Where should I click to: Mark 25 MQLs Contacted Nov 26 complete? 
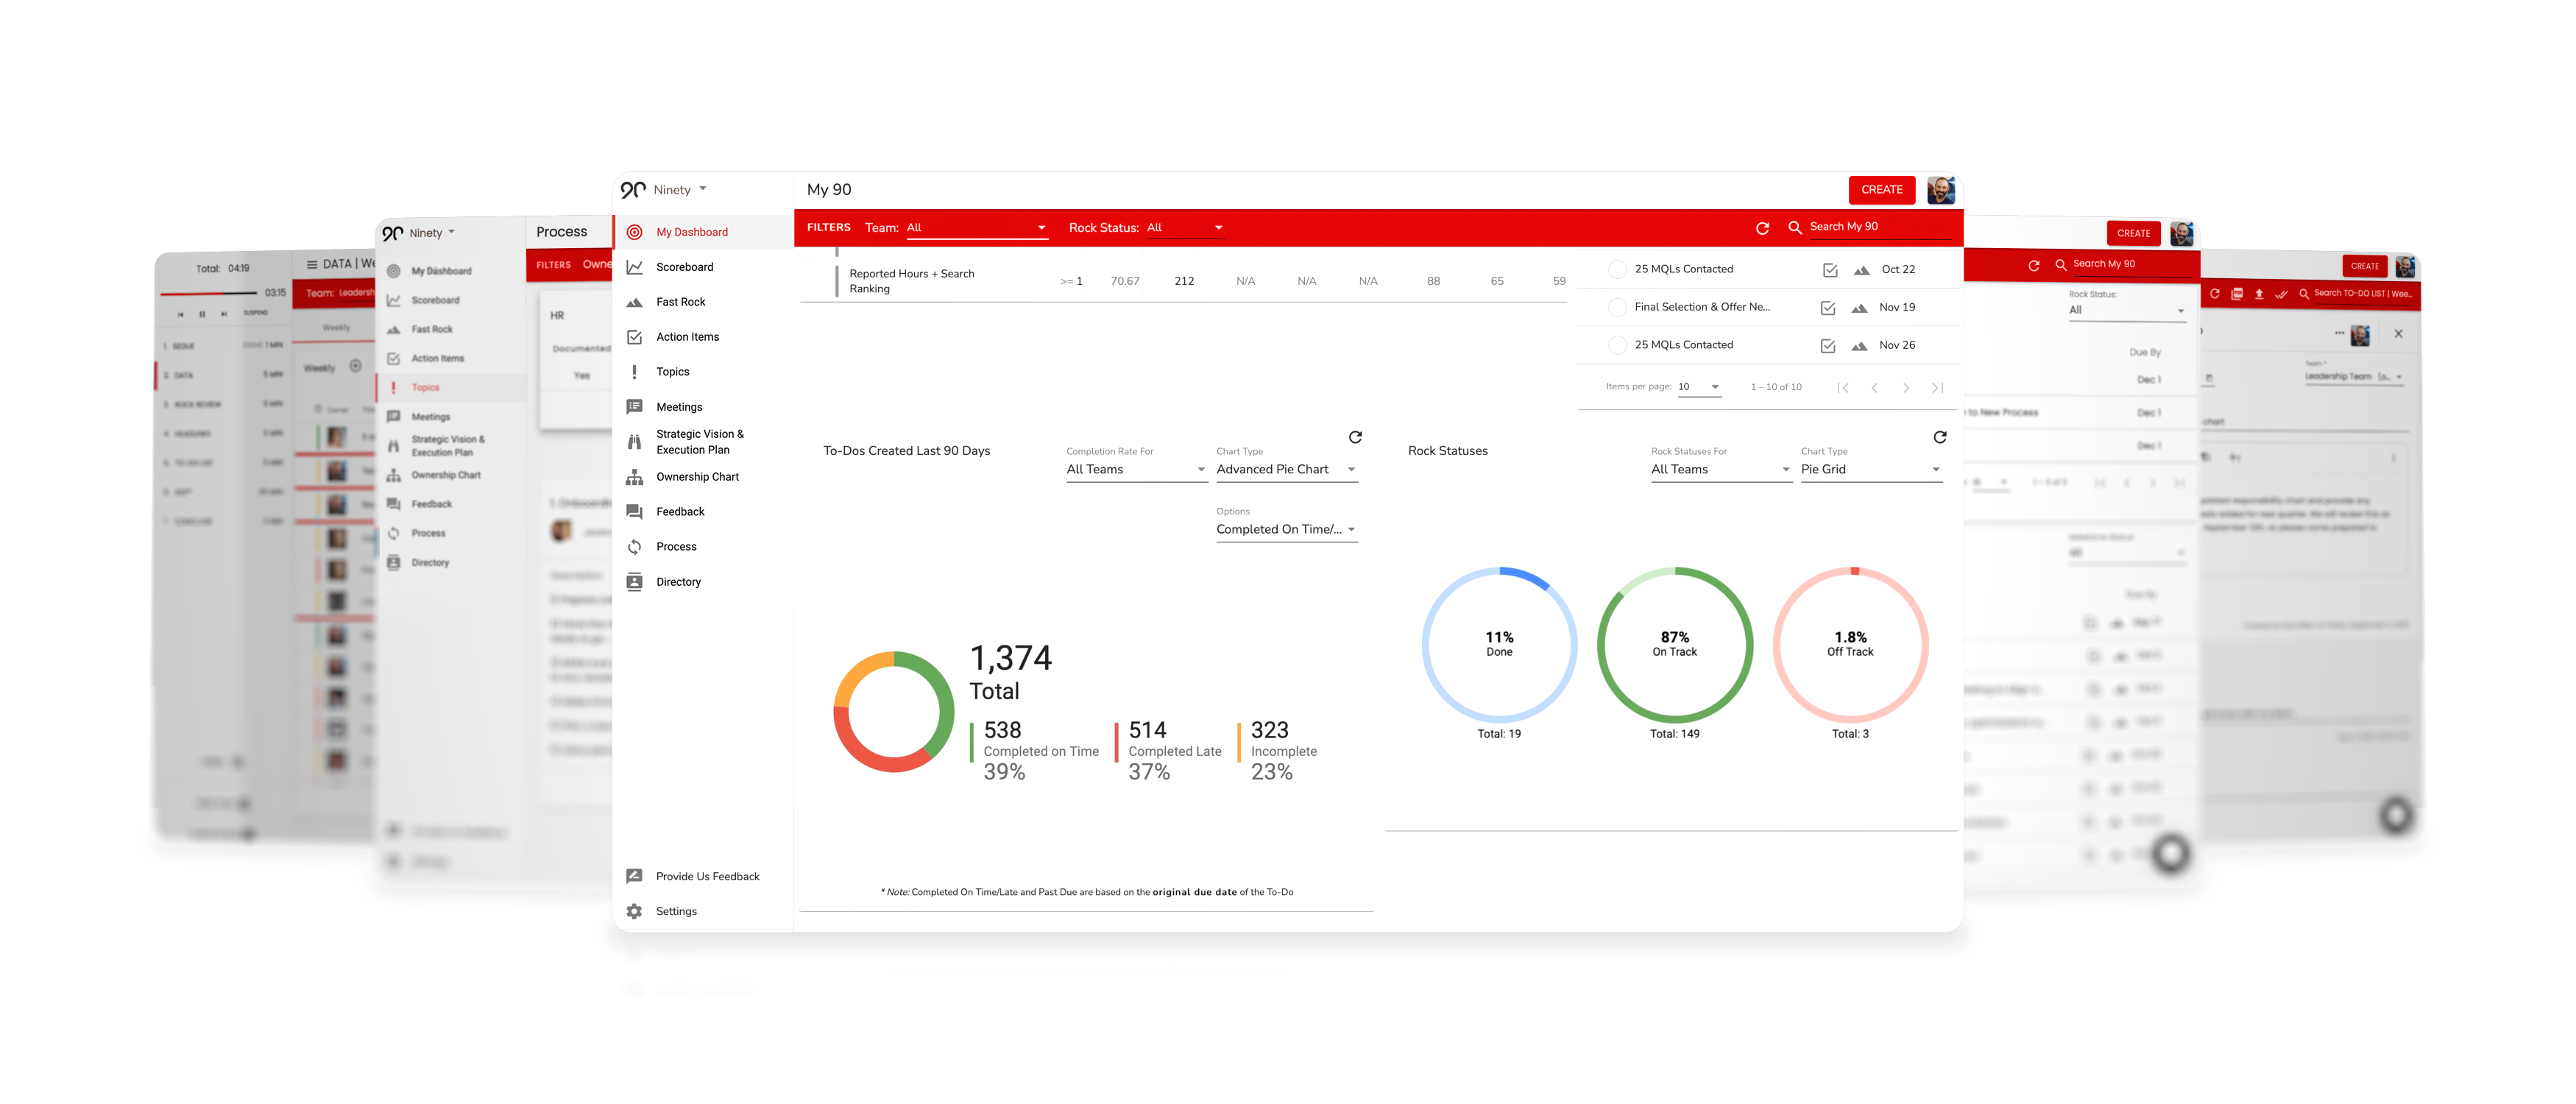coord(1617,345)
